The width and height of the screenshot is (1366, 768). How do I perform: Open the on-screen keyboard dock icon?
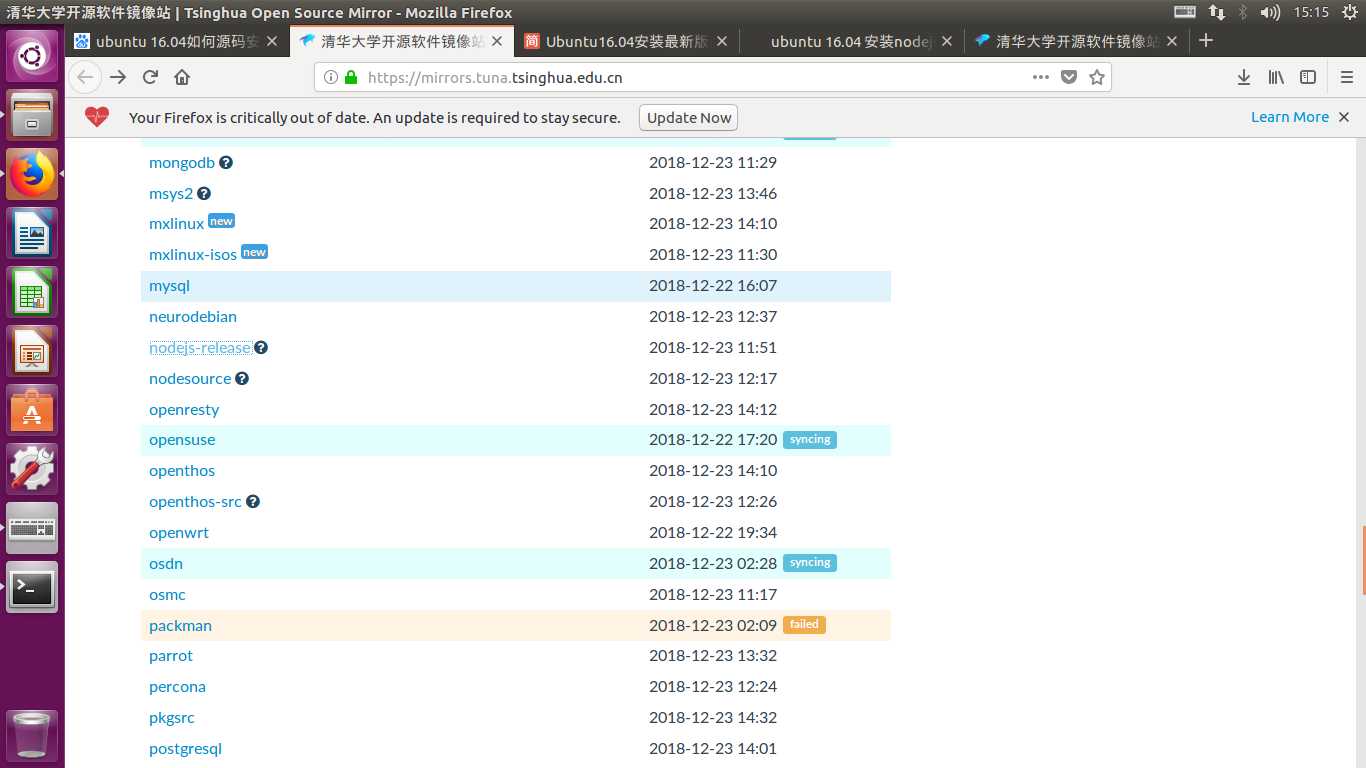point(32,528)
